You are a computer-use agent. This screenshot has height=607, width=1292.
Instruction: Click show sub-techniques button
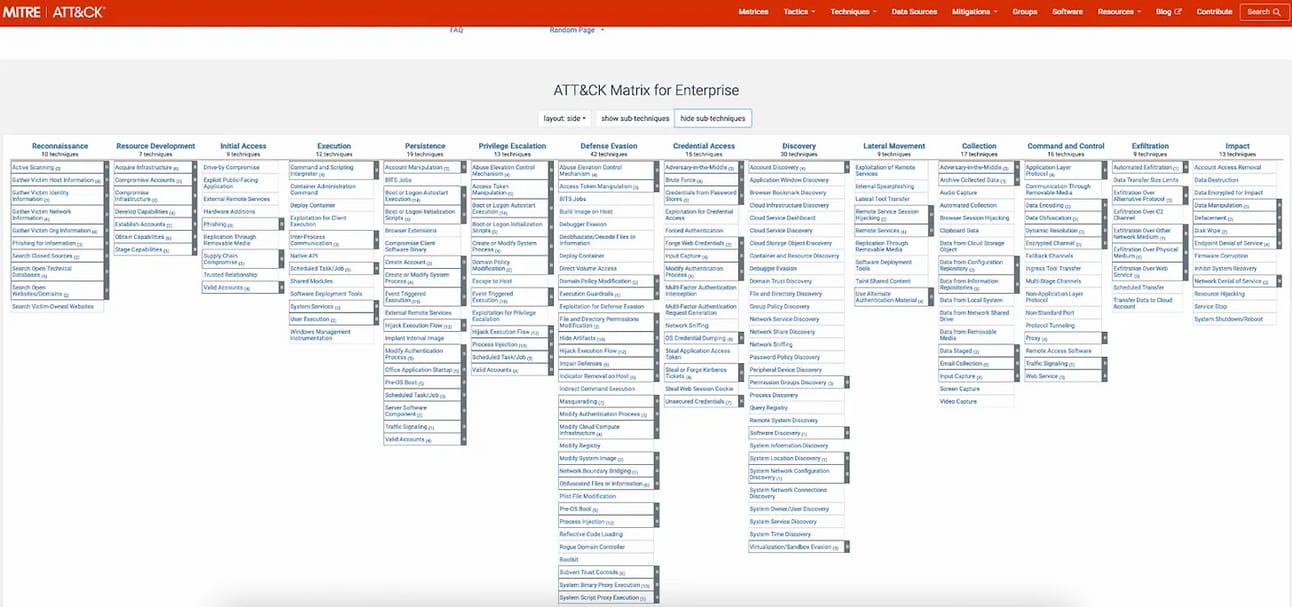click(635, 118)
